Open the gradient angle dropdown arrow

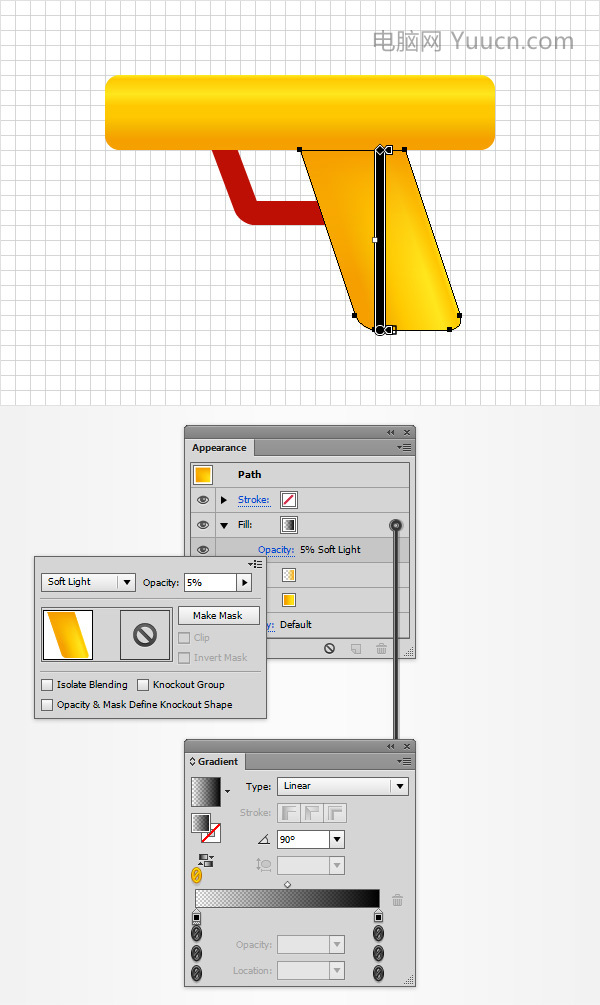[x=337, y=840]
